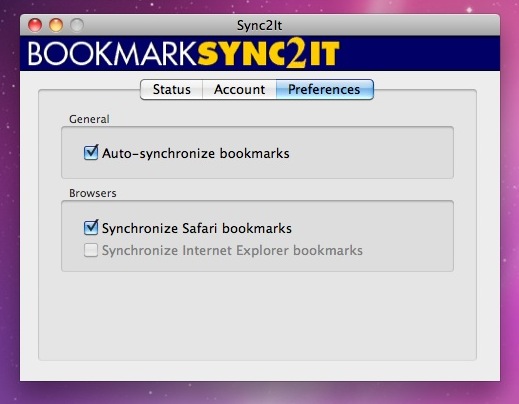Close the Sync2It window with red button
The image size is (519, 404).
click(x=35, y=25)
